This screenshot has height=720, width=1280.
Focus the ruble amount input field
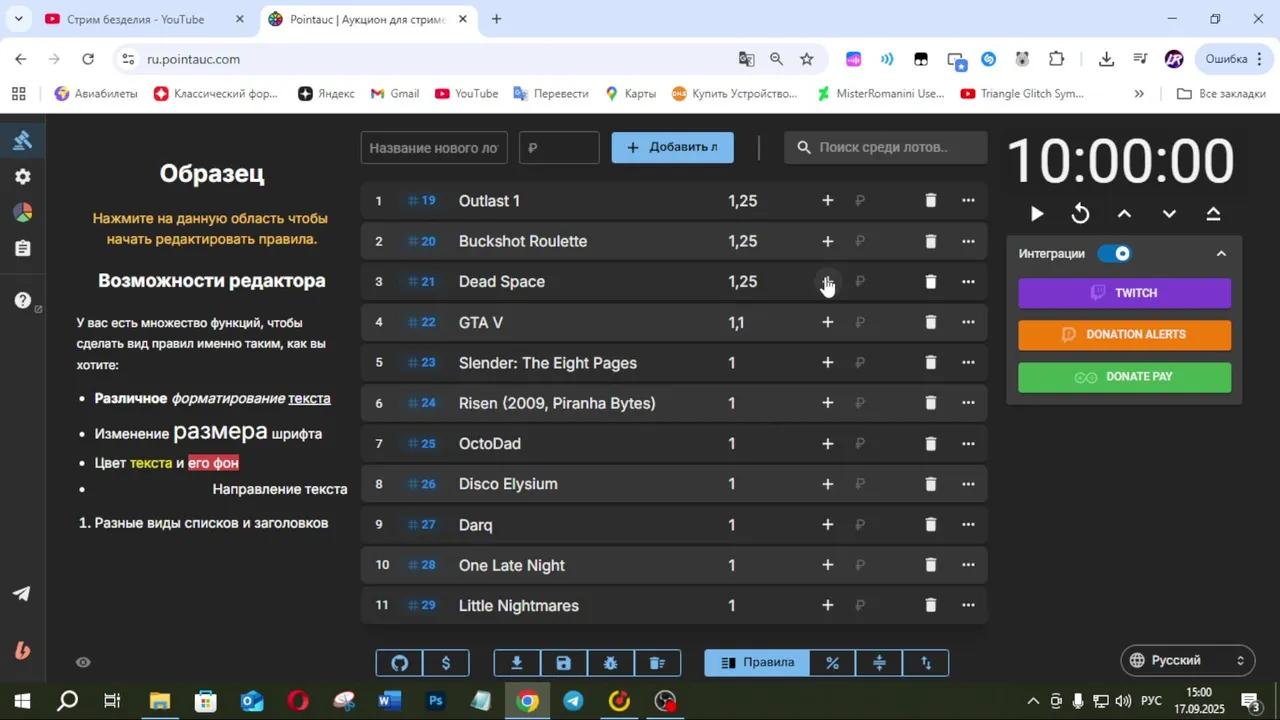(559, 147)
